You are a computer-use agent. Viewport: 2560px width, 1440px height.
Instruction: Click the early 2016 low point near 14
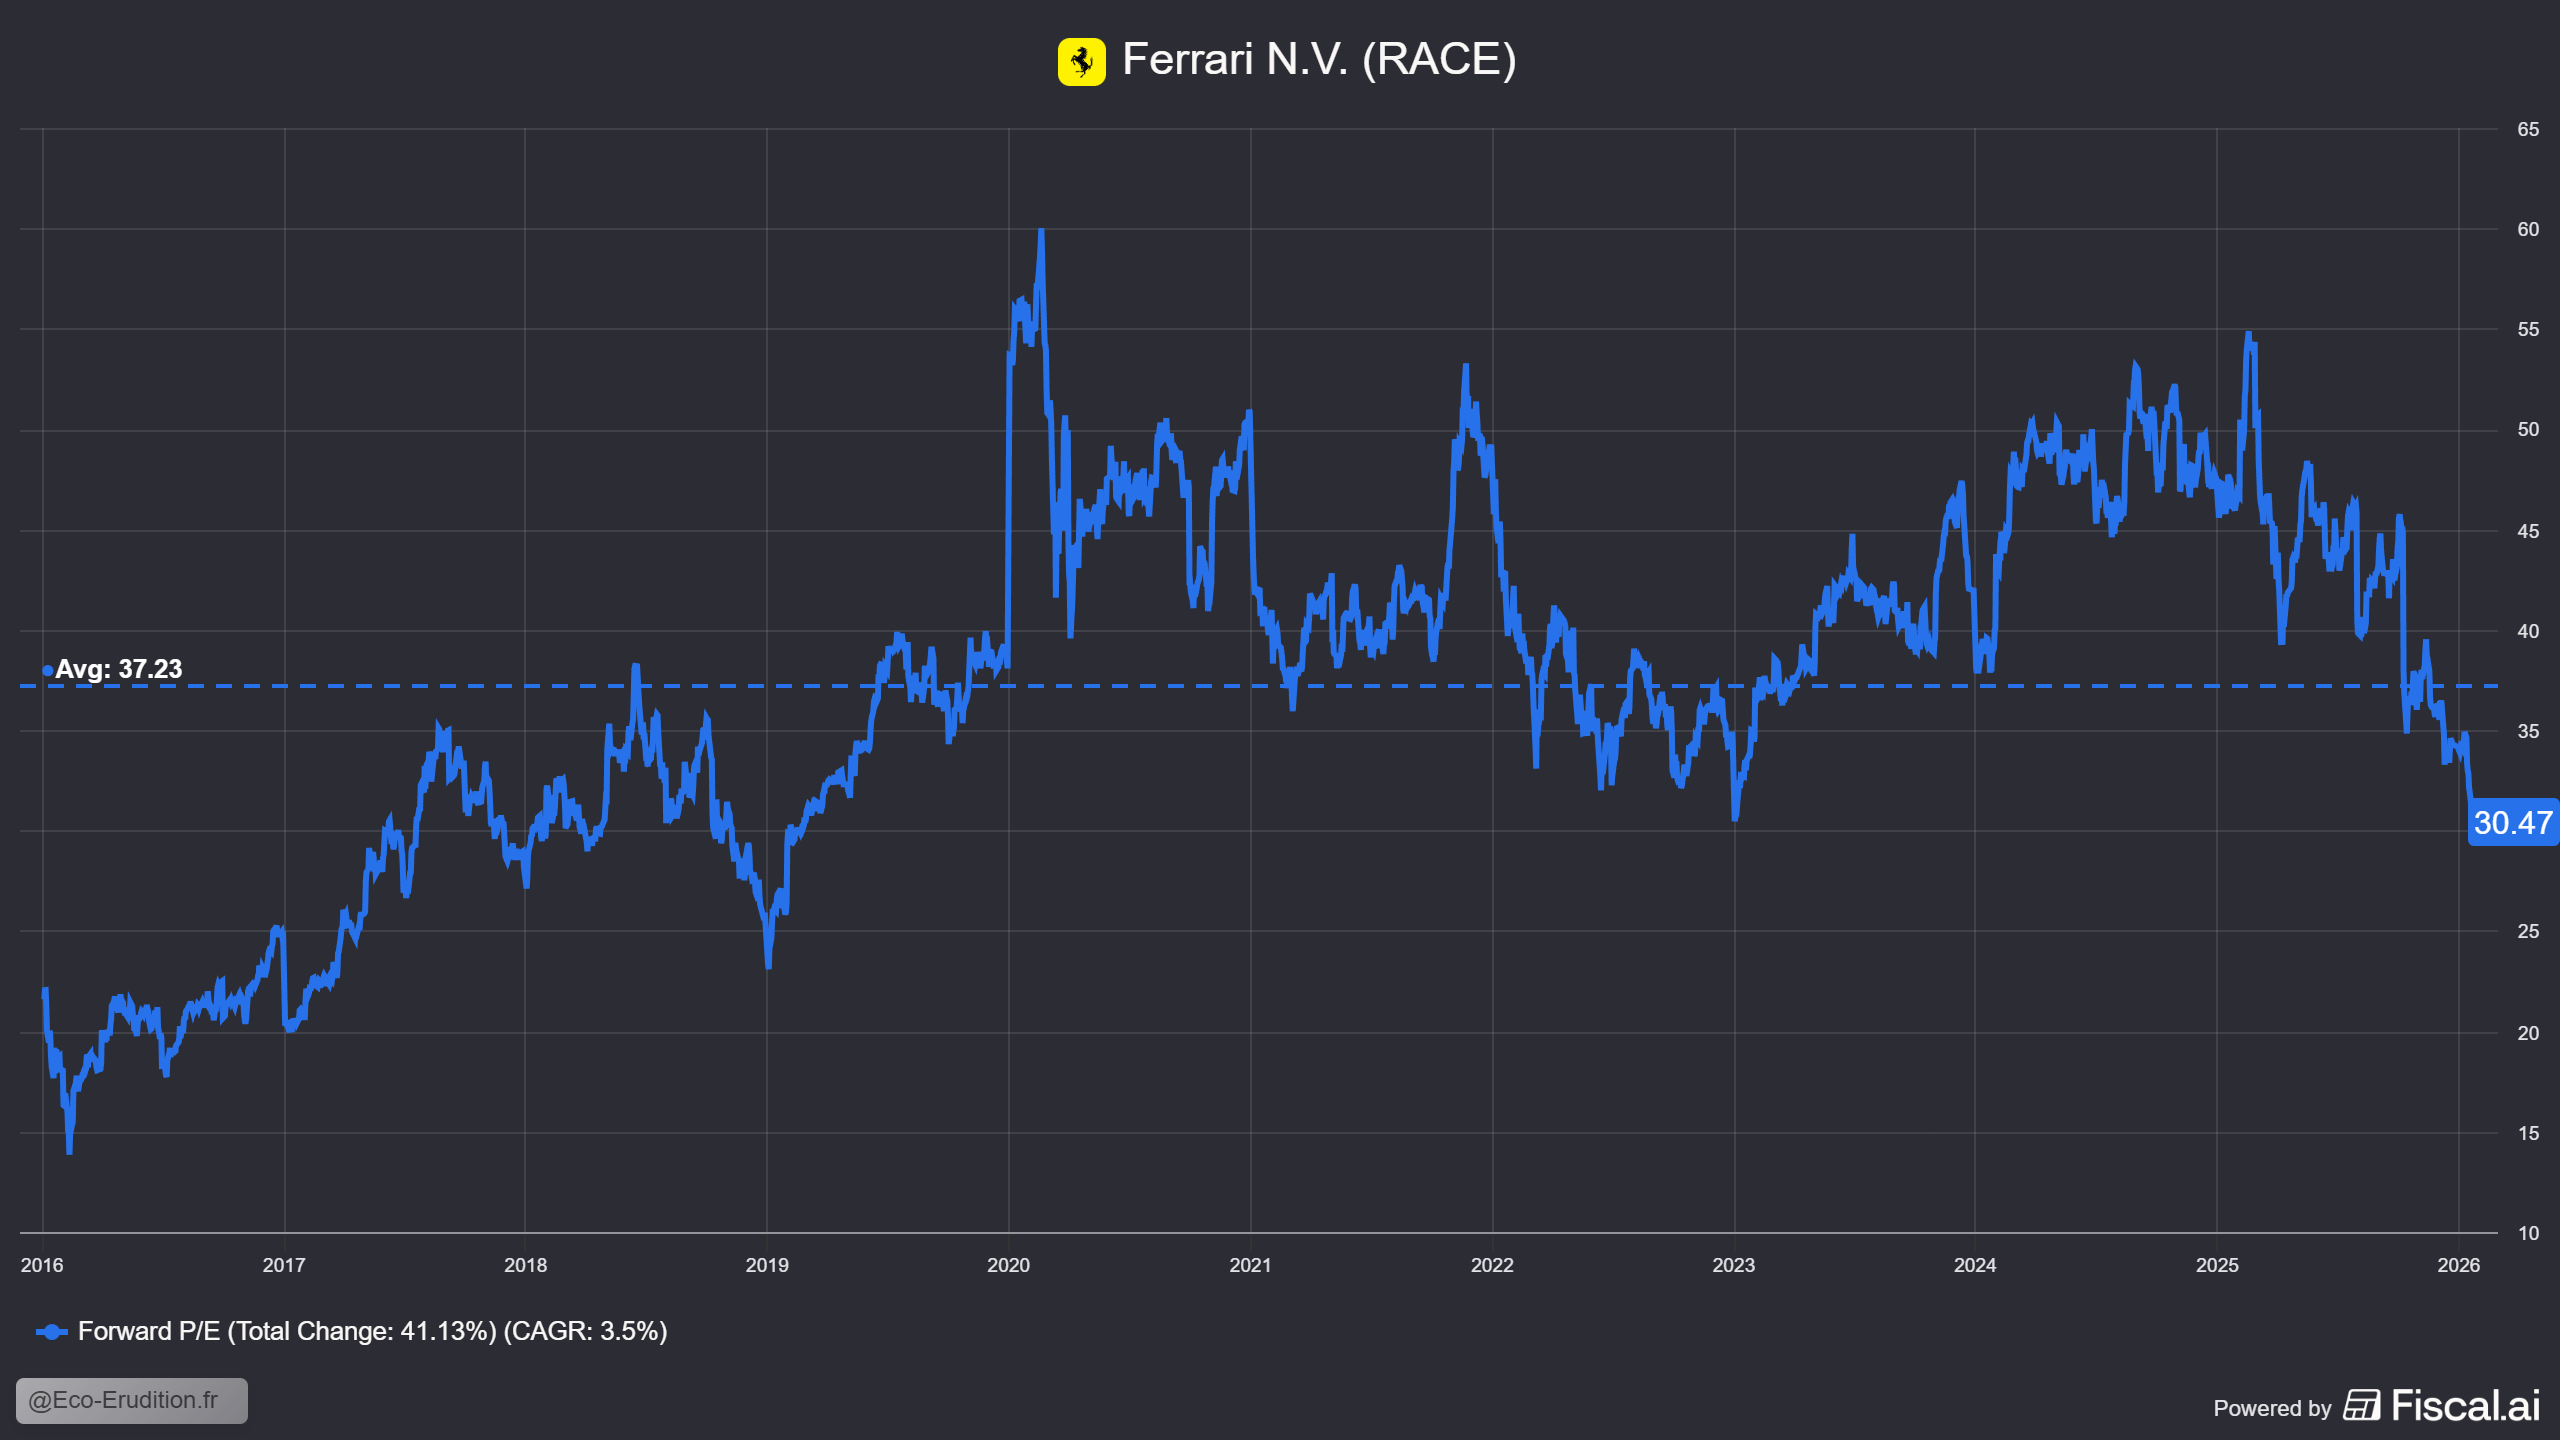tap(69, 1150)
